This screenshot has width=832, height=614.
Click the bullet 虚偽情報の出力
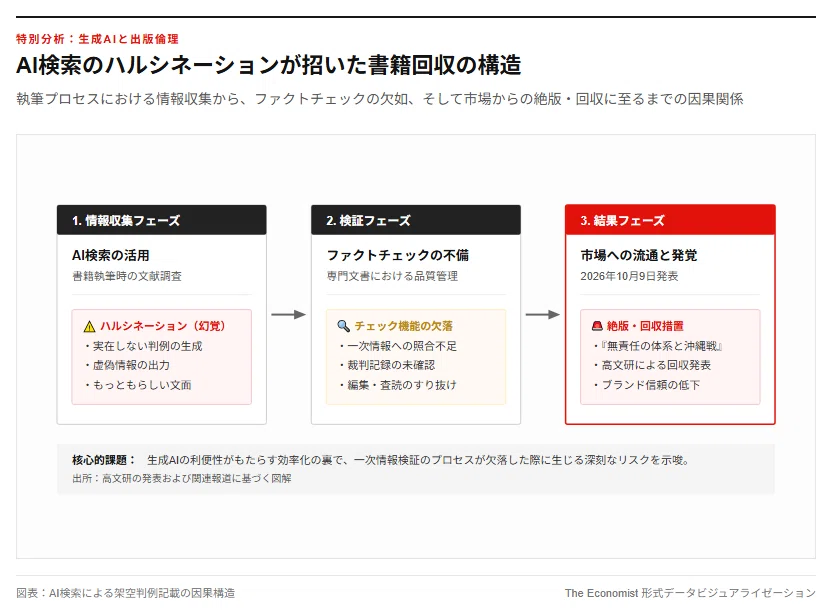tap(127, 365)
